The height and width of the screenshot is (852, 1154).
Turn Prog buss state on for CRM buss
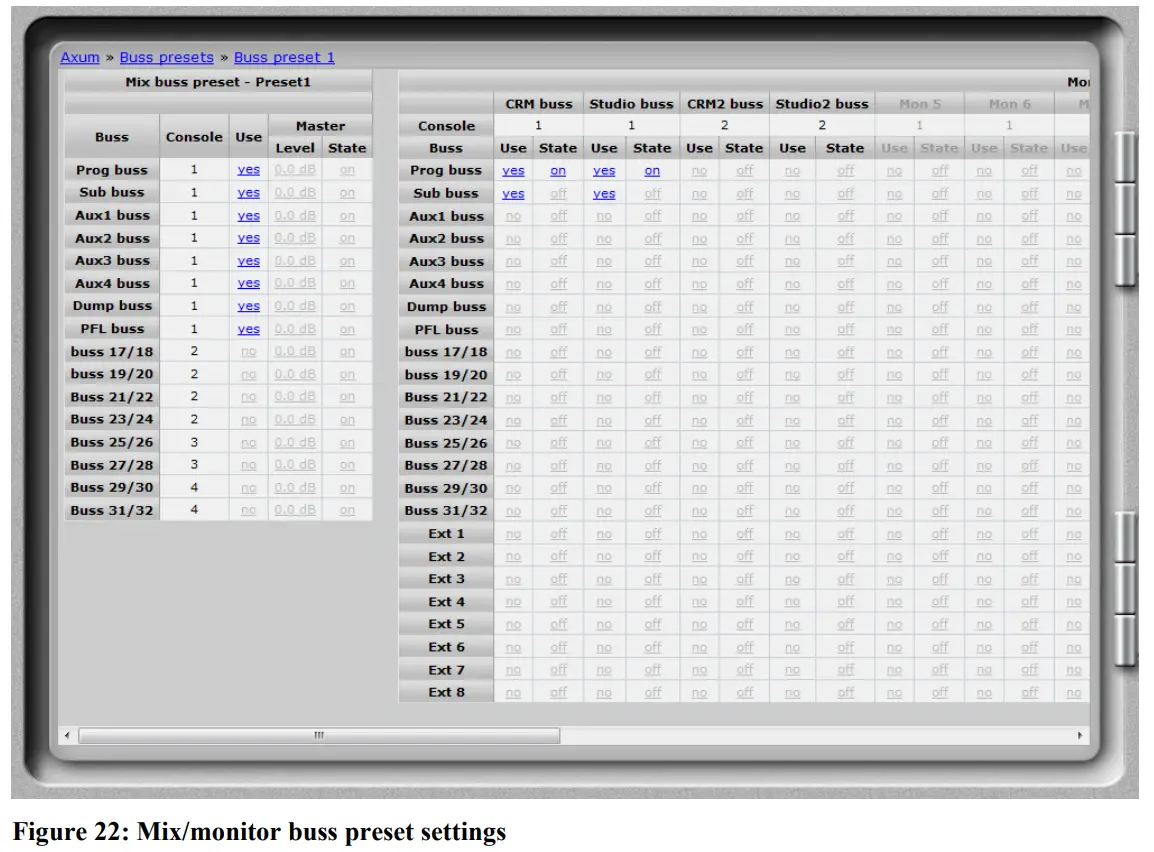pyautogui.click(x=557, y=170)
